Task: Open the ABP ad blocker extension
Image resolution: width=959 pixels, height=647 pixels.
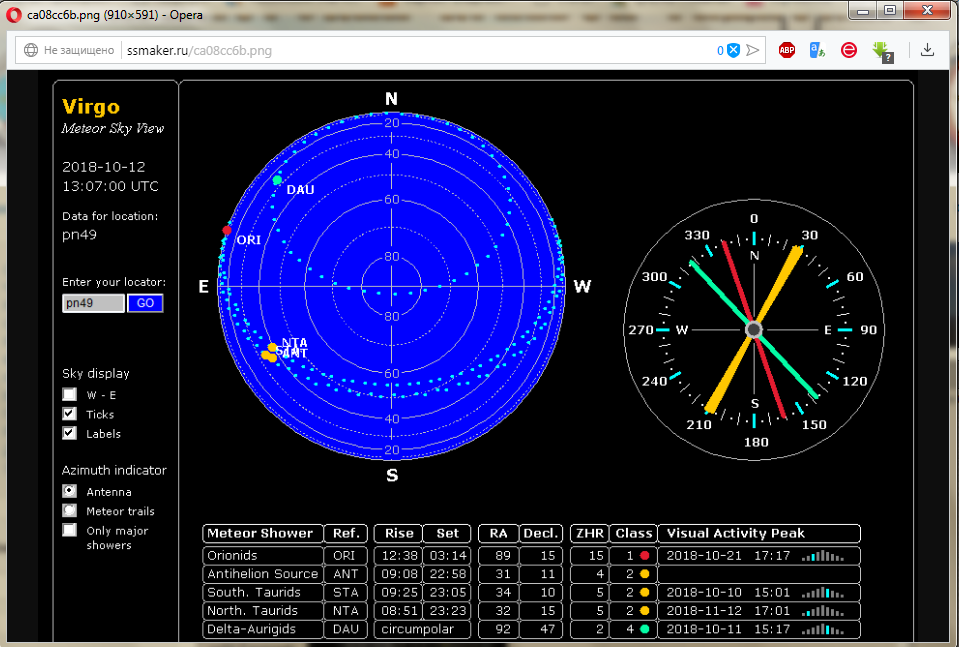Action: (787, 50)
